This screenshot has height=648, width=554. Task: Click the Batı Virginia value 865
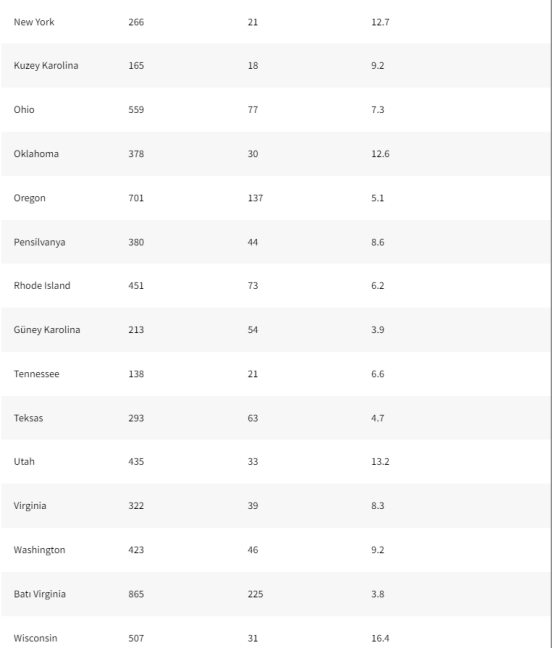[136, 594]
